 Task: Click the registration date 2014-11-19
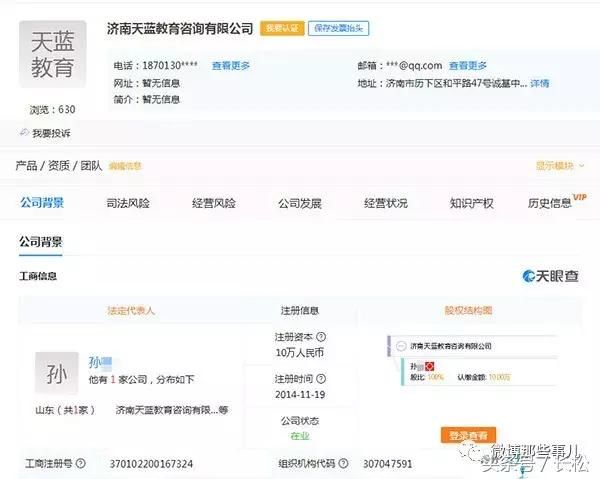coord(300,394)
